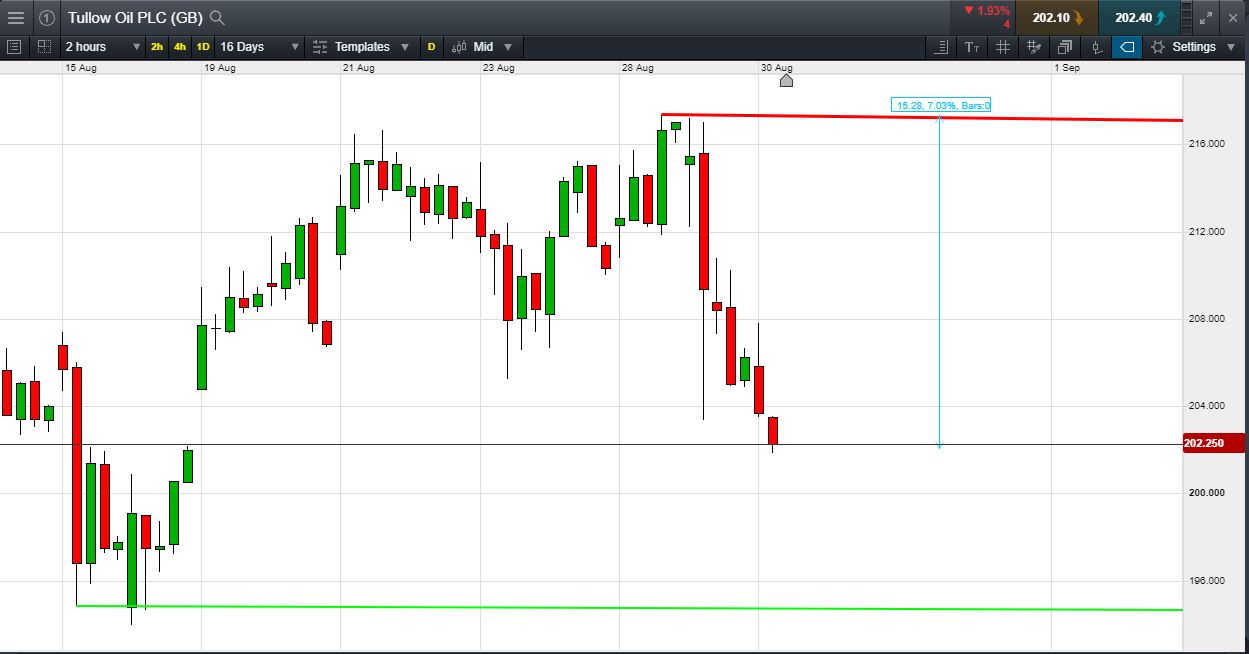The width and height of the screenshot is (1249, 654).
Task: Click the 15 Aug date label
Action: [82, 68]
